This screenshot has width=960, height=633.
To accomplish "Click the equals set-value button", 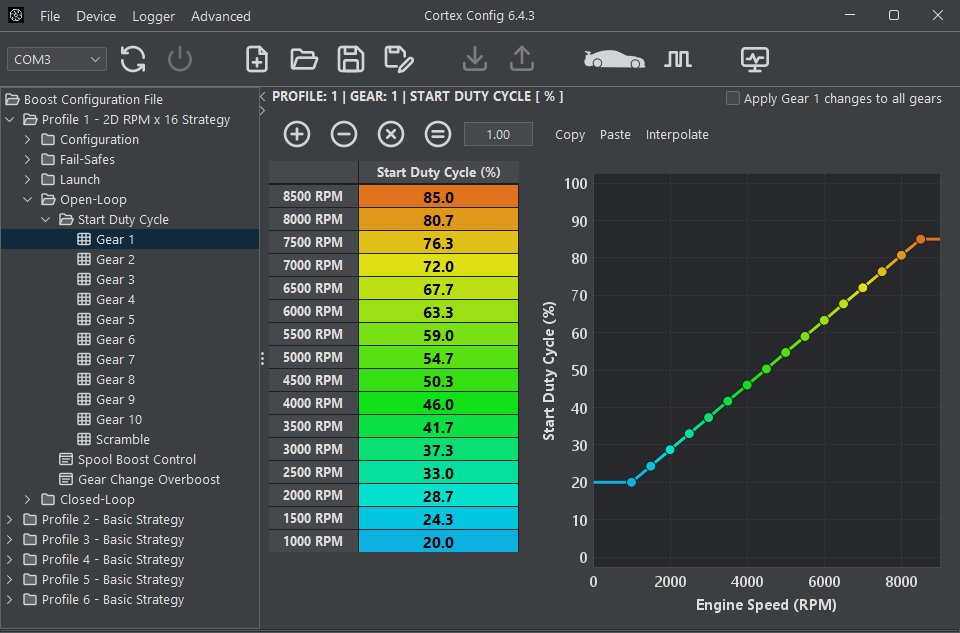I will tap(438, 134).
